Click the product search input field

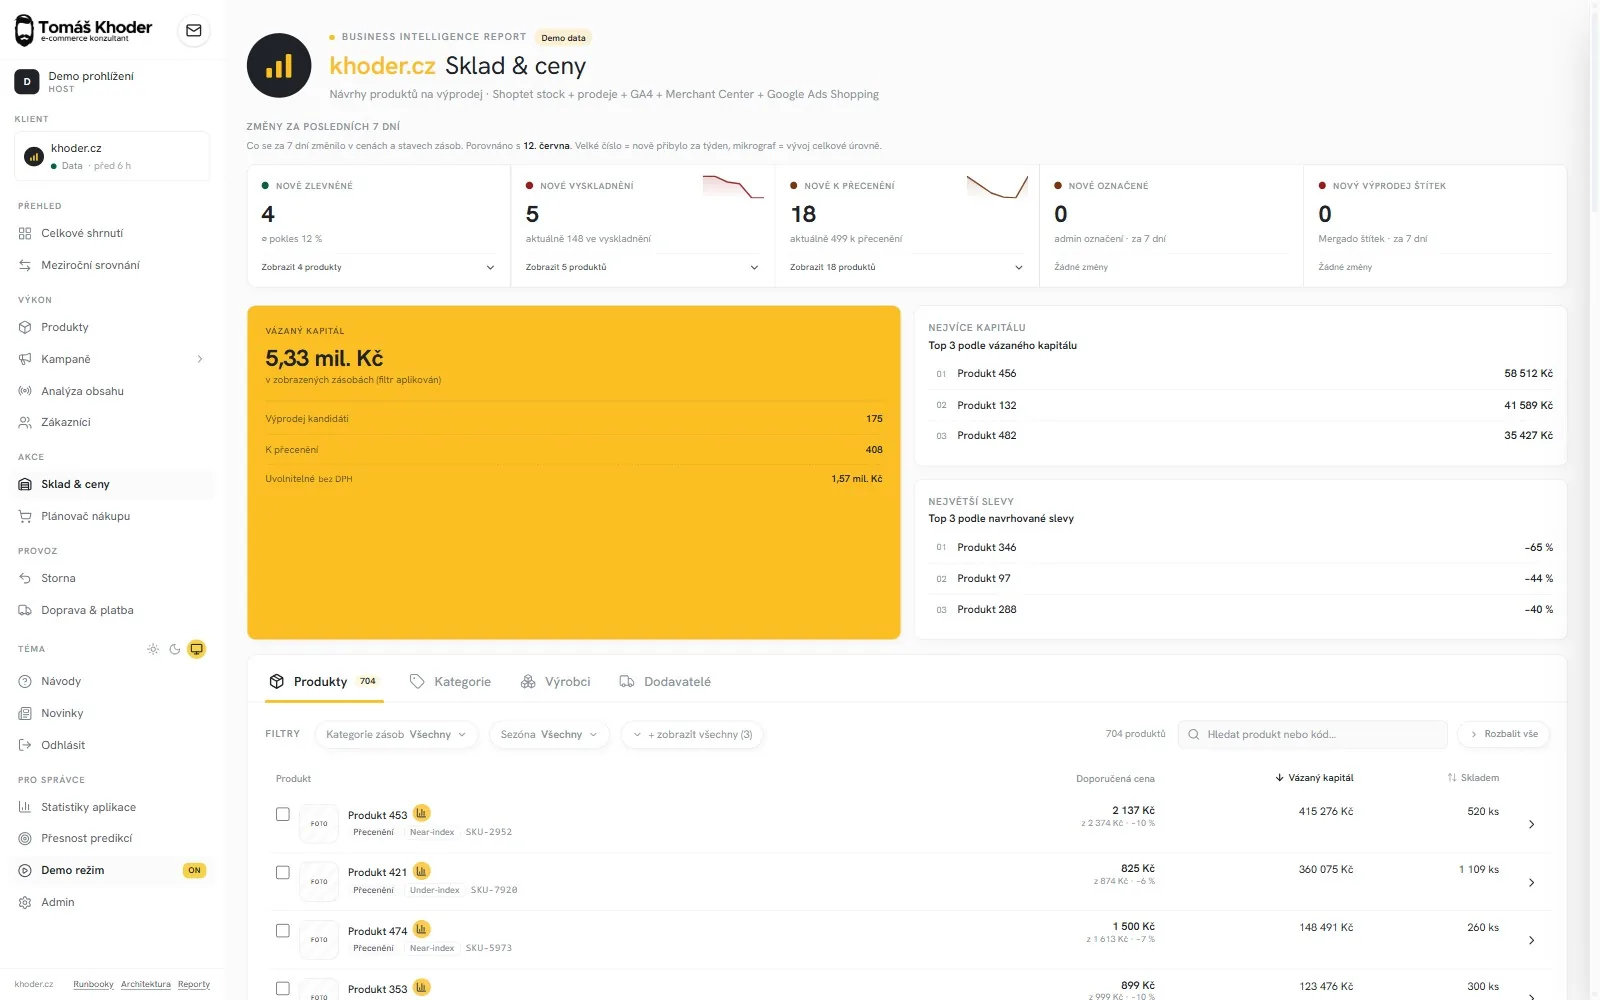[x=1312, y=734]
